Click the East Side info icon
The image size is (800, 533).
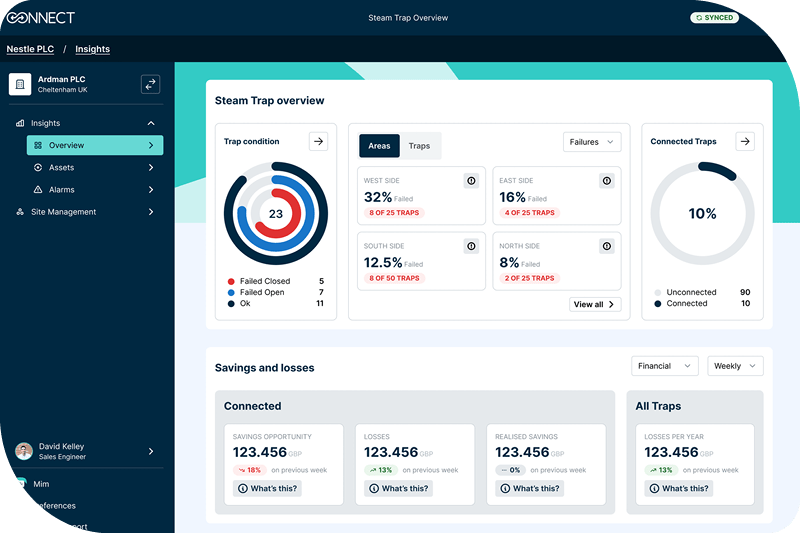coord(606,180)
